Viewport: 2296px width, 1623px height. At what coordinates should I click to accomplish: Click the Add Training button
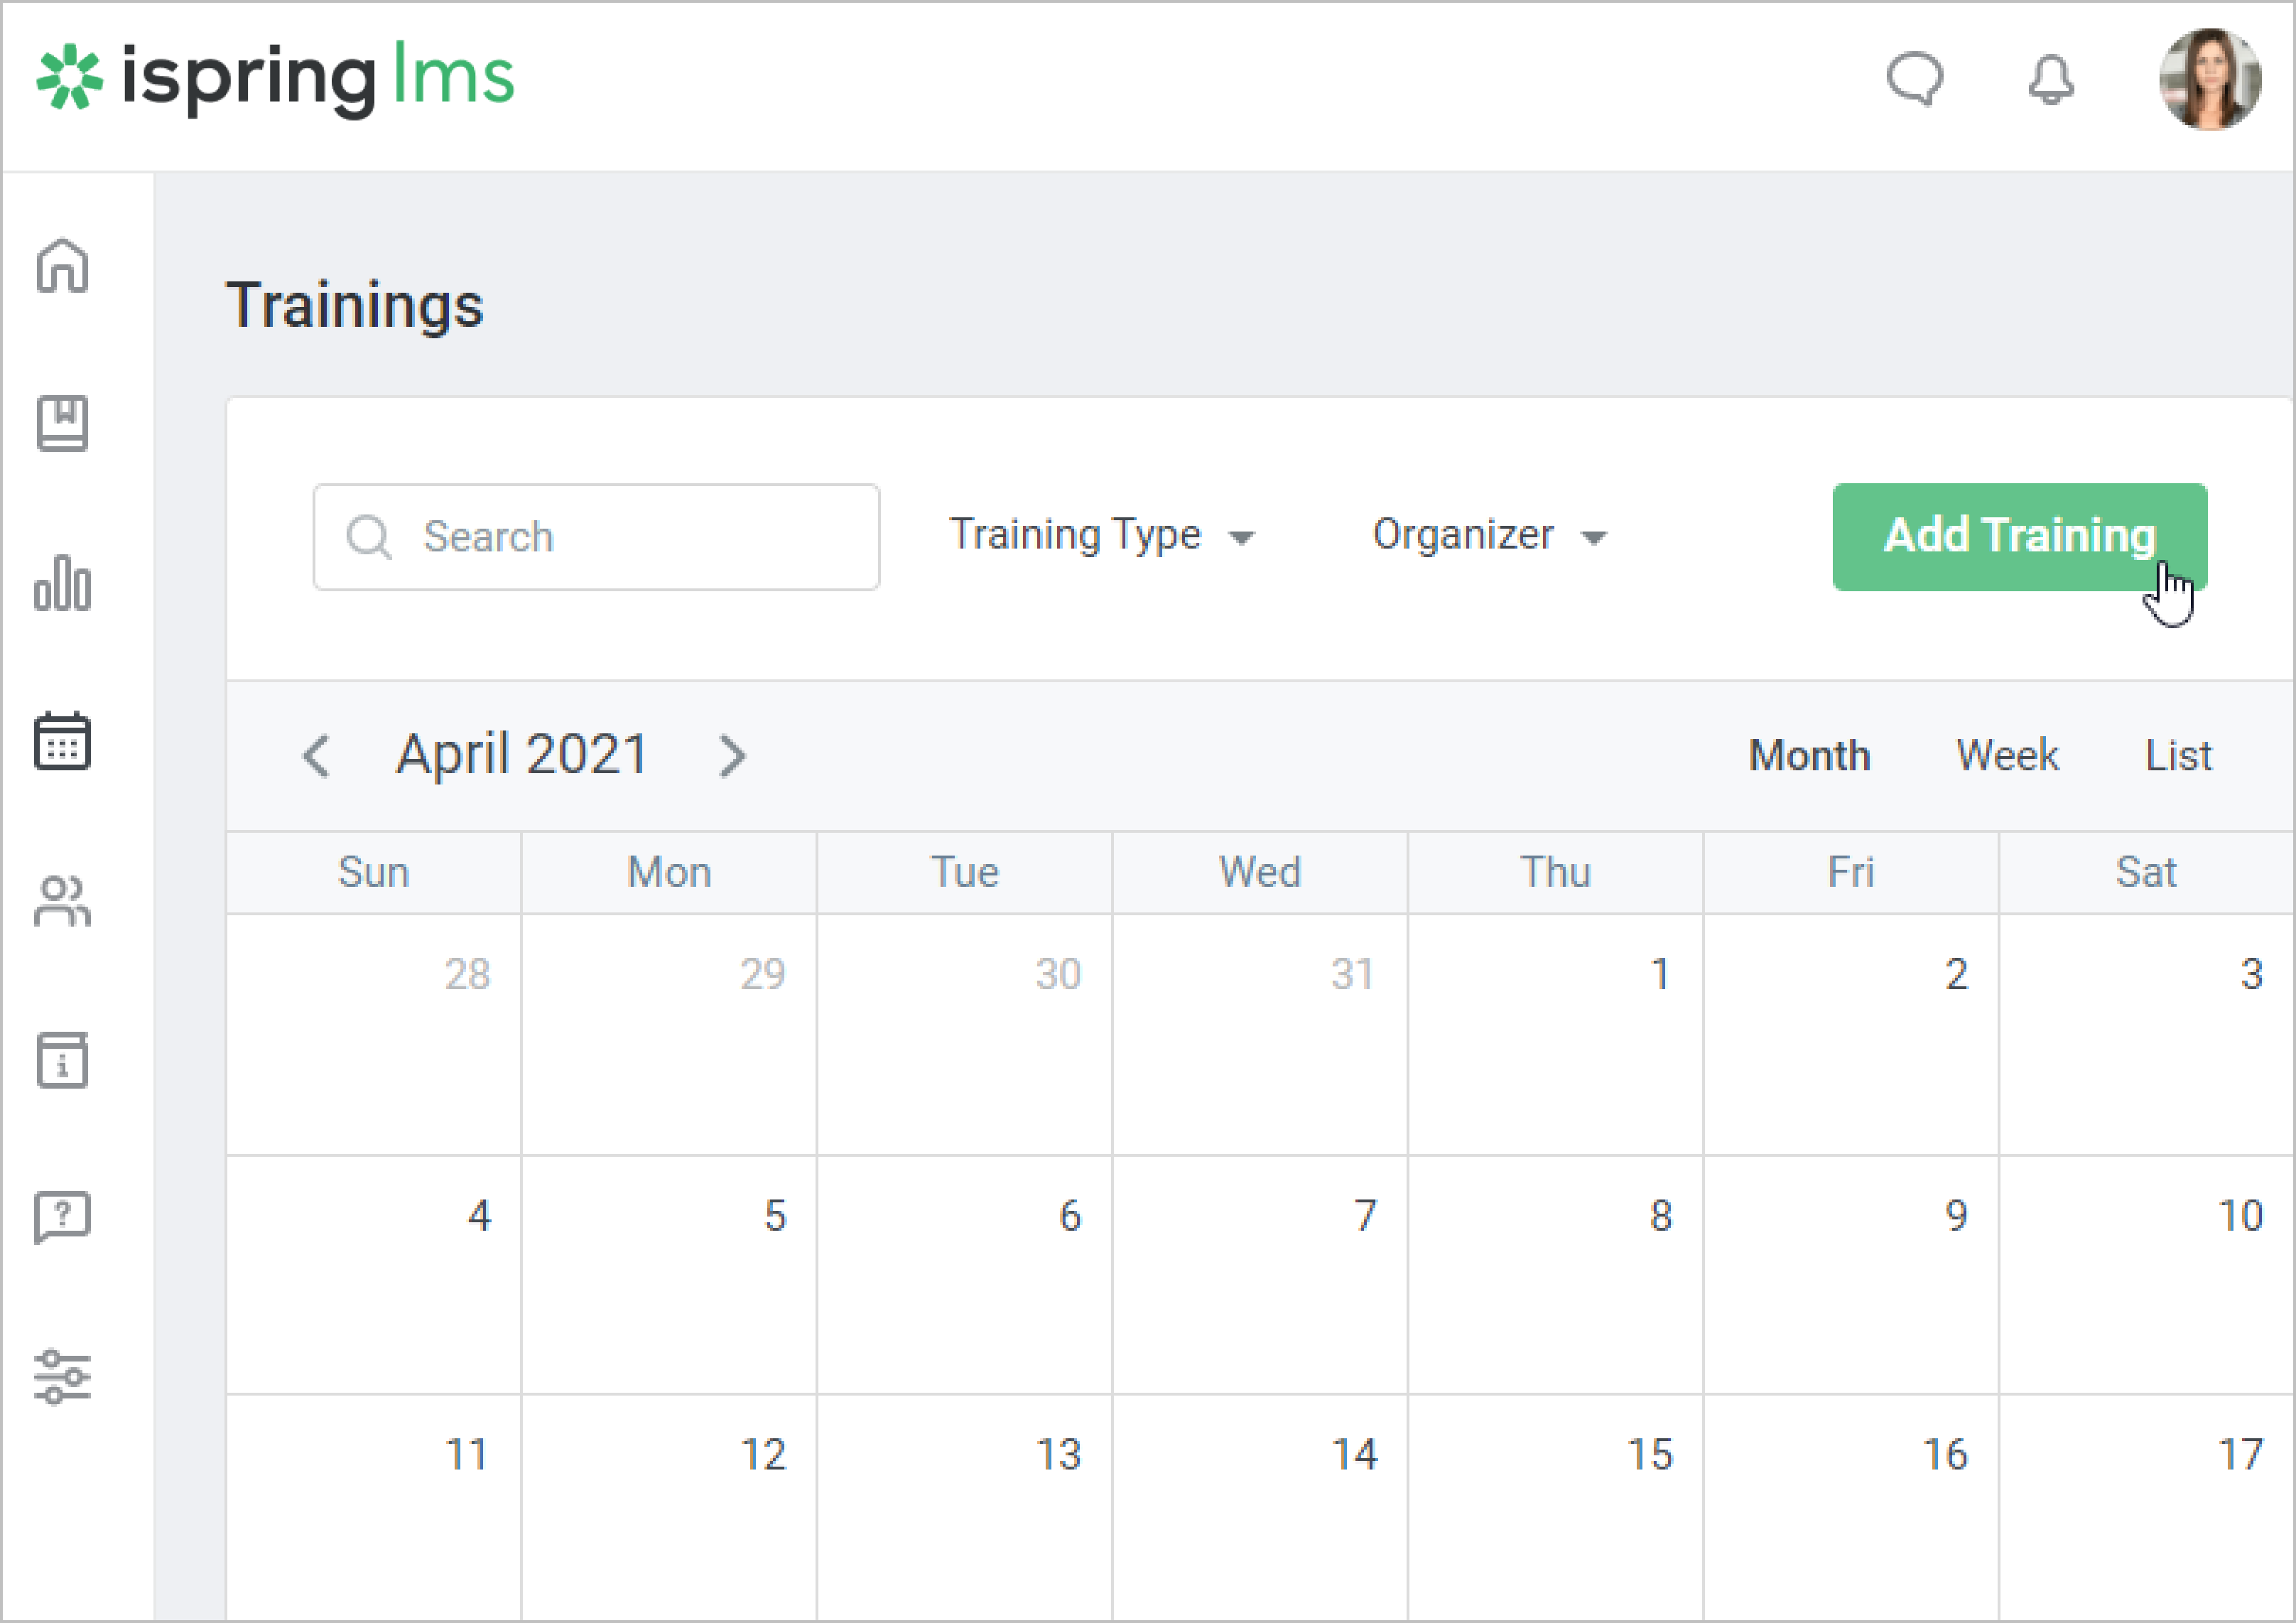pos(2019,536)
